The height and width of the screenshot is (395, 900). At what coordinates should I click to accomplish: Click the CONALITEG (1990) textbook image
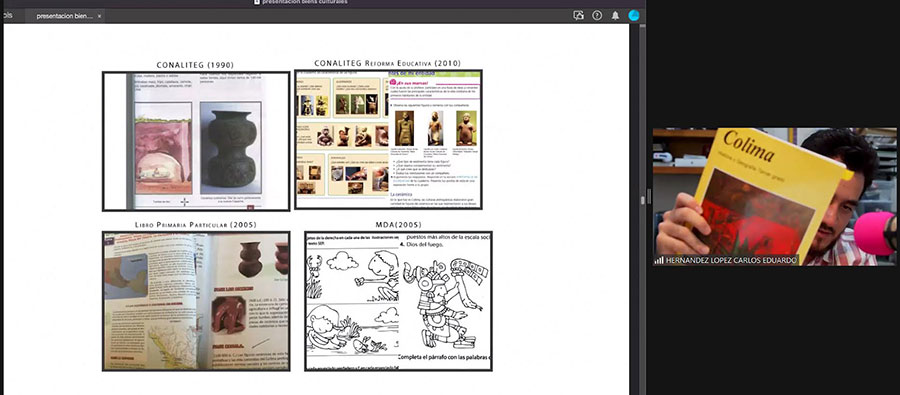(196, 141)
